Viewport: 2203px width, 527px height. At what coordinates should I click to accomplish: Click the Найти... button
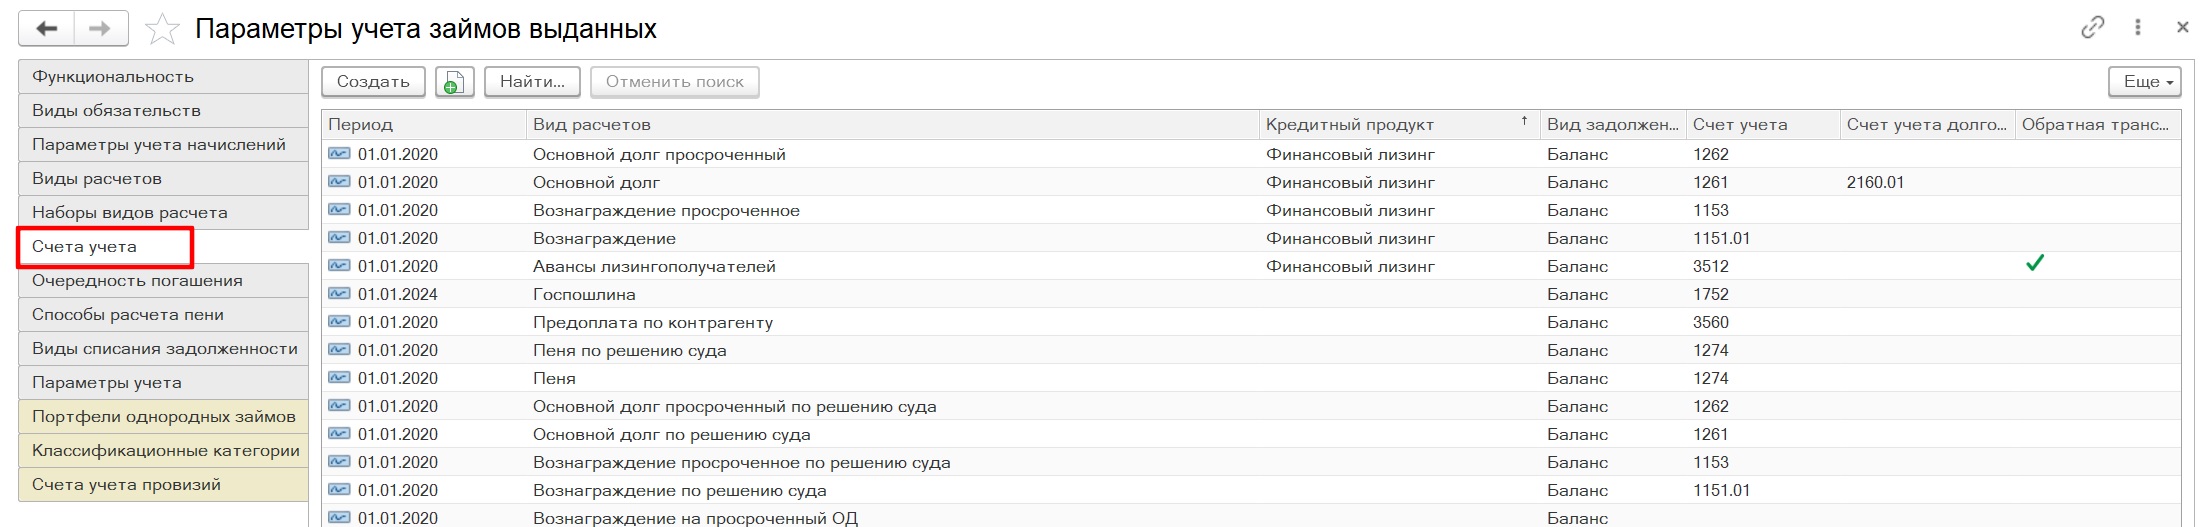coord(532,82)
